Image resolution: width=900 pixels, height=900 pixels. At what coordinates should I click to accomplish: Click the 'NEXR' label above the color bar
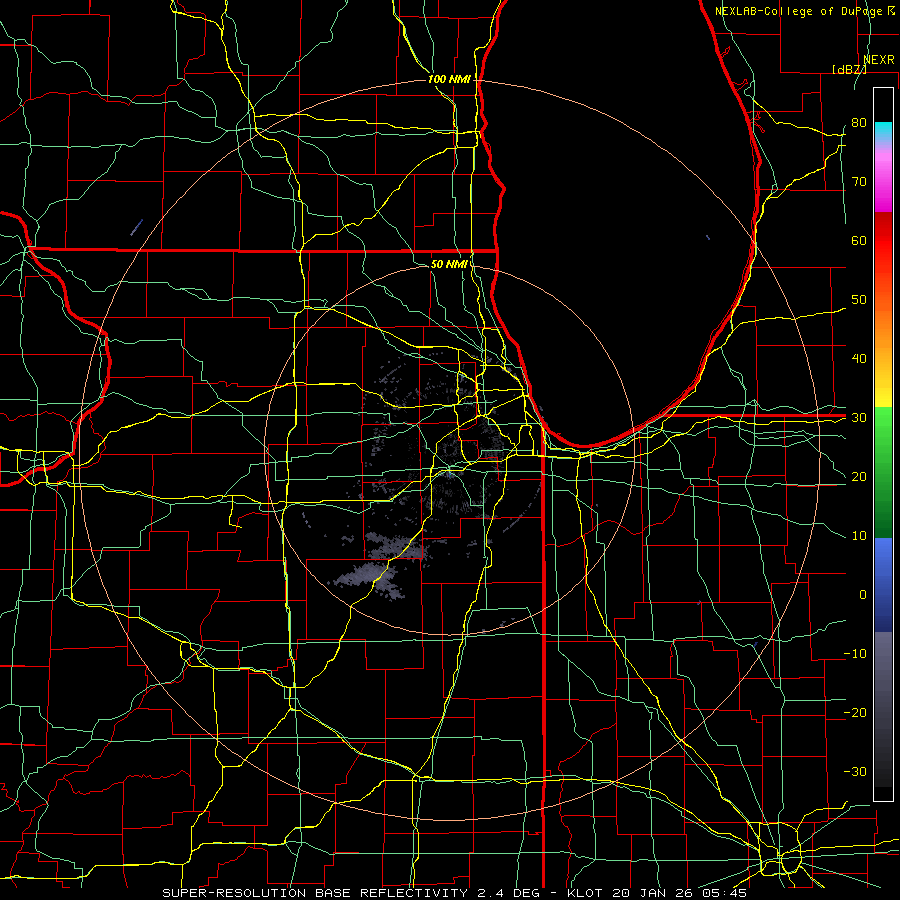879,60
